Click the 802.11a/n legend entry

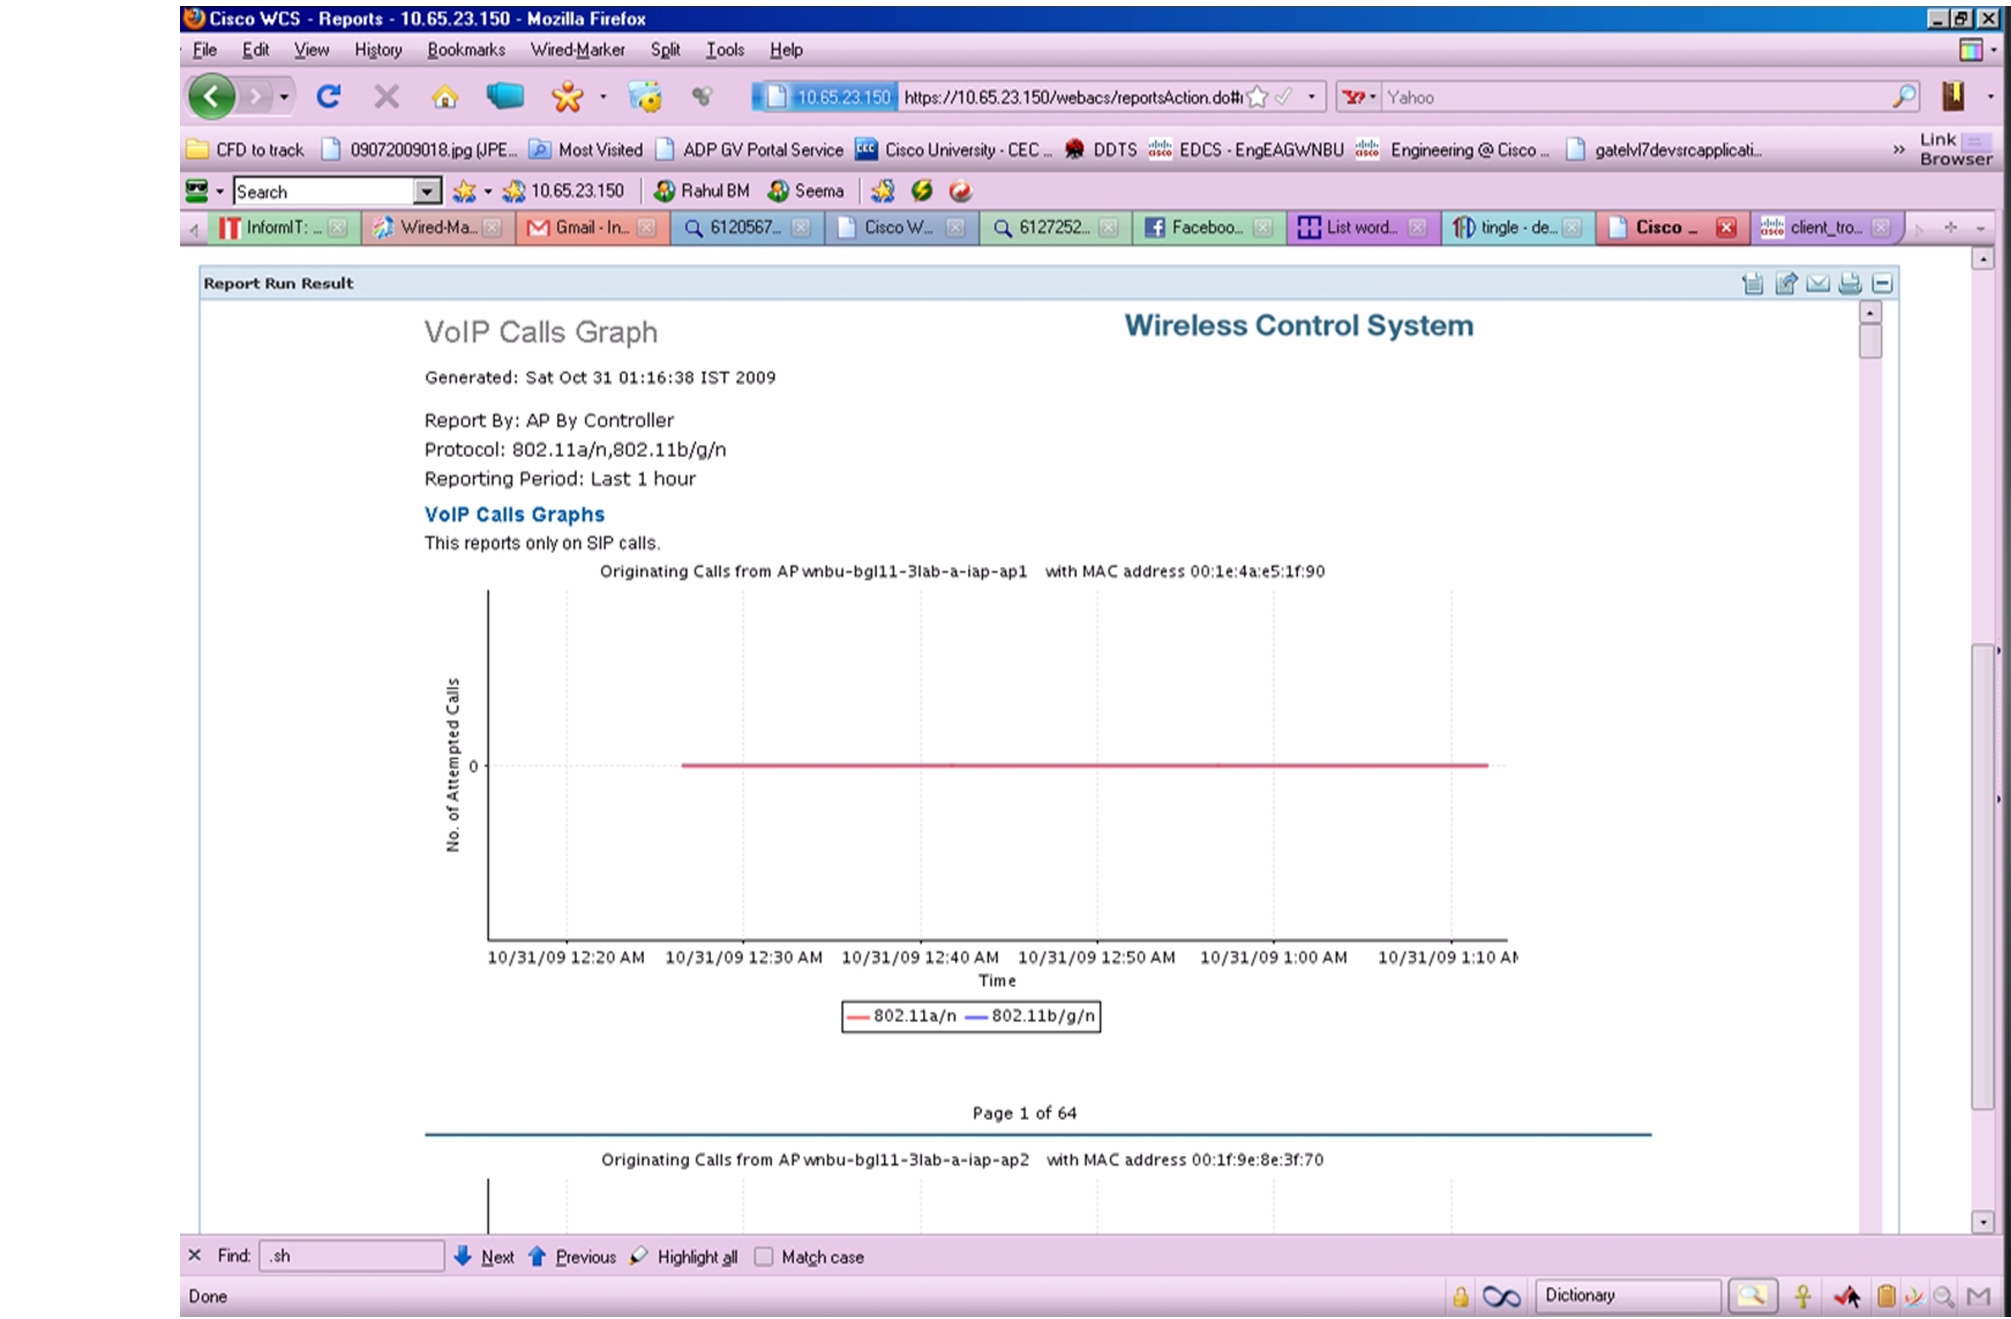click(901, 1016)
